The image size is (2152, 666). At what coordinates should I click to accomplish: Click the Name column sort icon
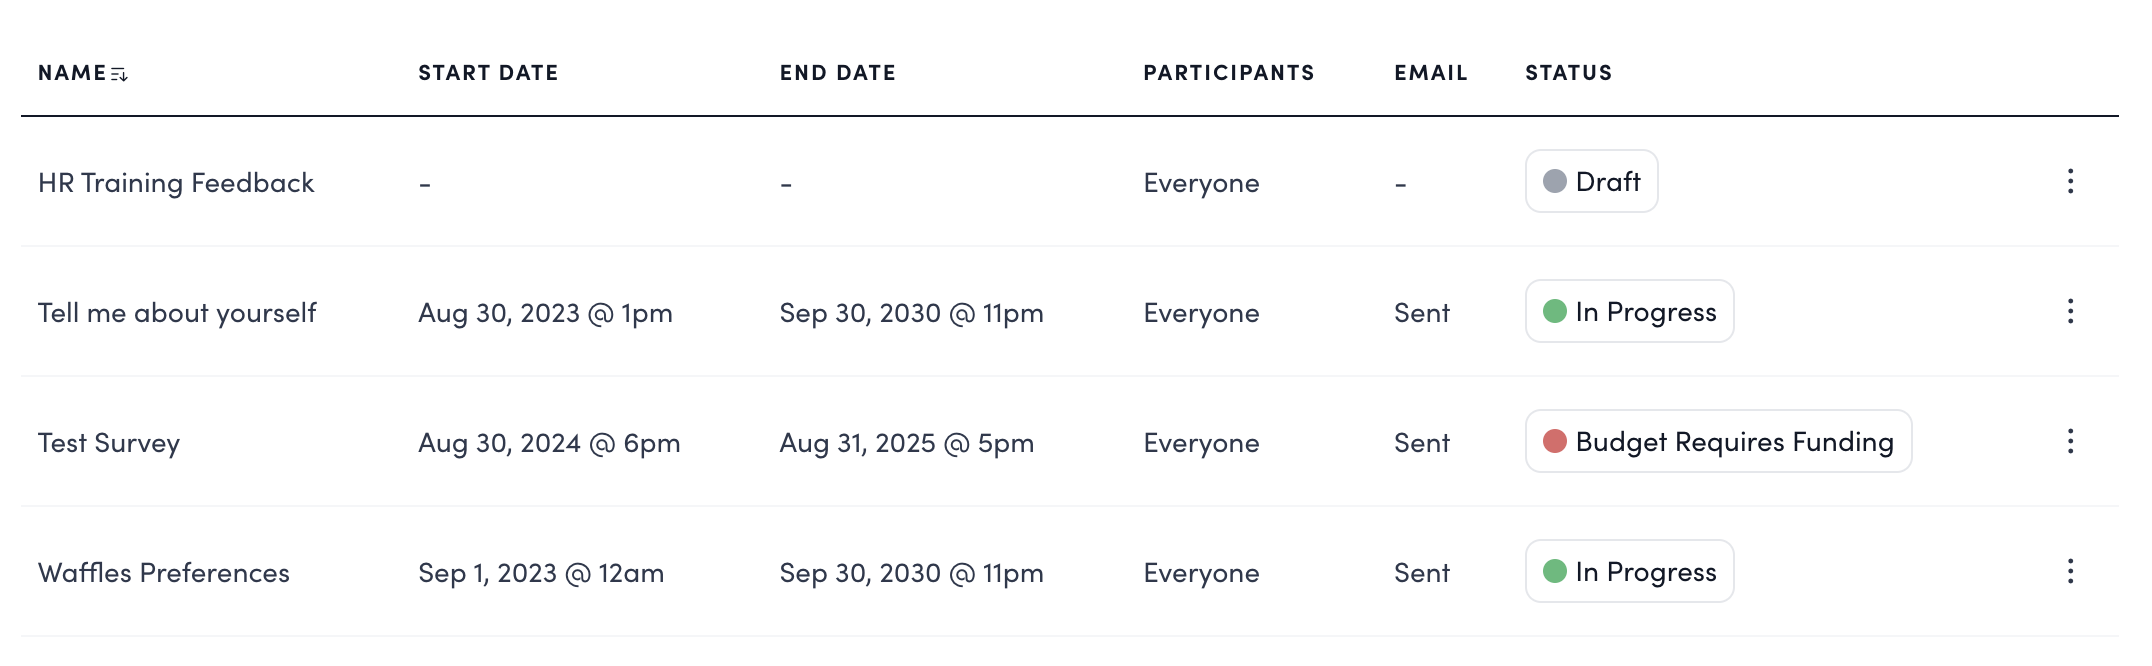point(119,74)
